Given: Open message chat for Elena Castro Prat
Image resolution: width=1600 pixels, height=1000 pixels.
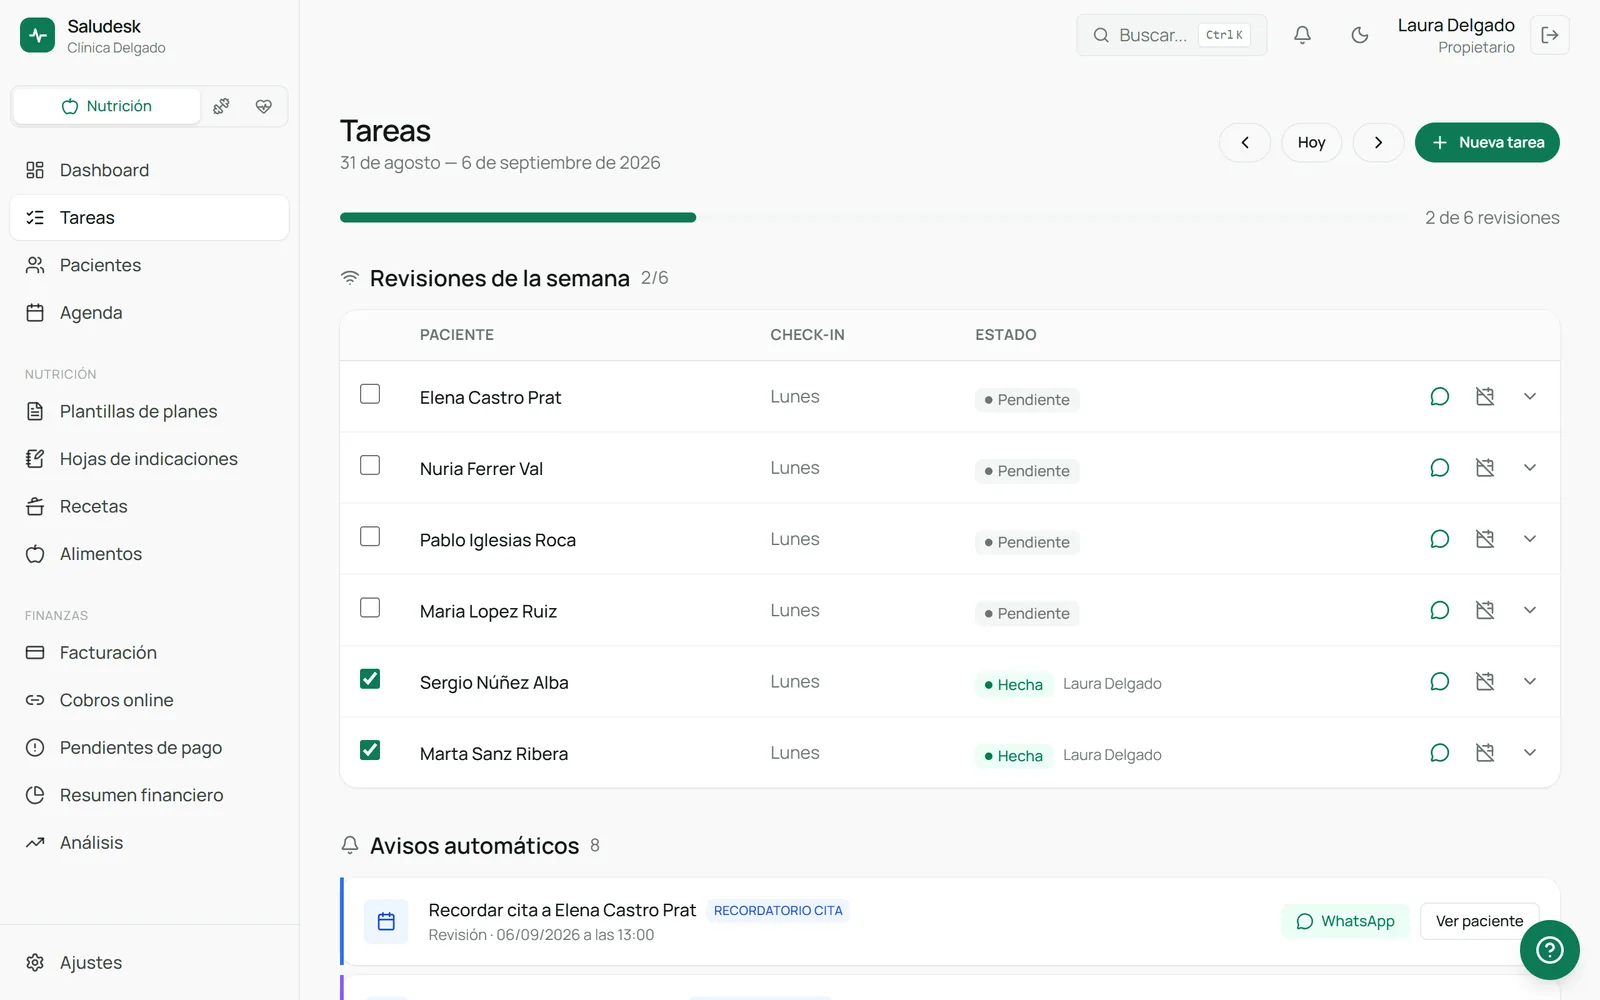Looking at the screenshot, I should tap(1439, 397).
